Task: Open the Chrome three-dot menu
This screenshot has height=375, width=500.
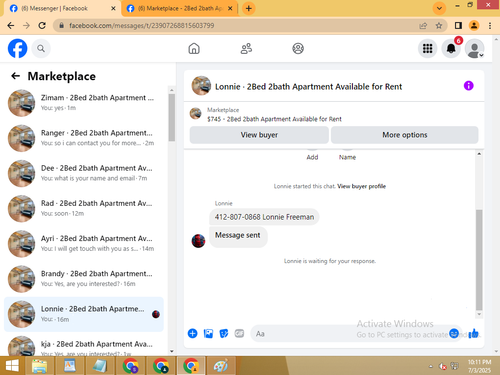Action: [490, 26]
